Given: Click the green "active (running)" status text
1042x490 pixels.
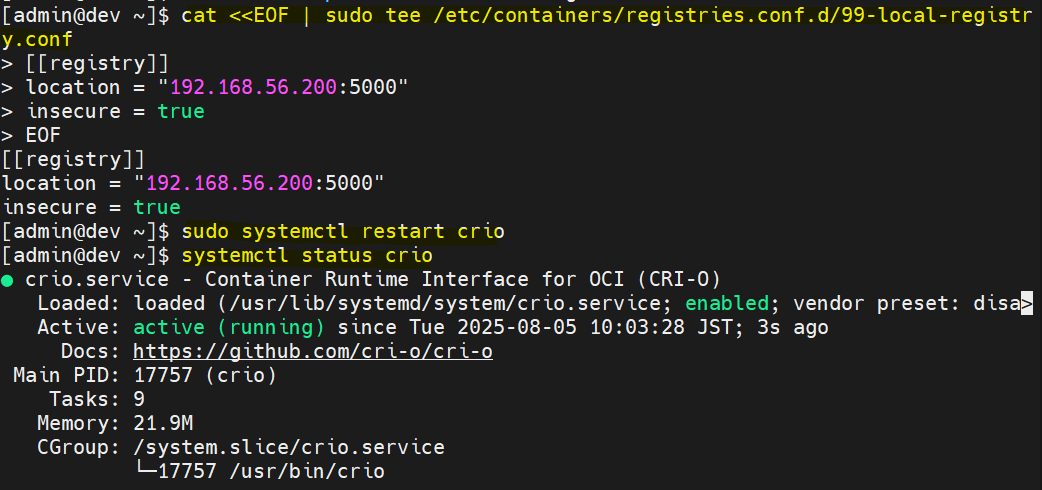Looking at the screenshot, I should tap(228, 327).
